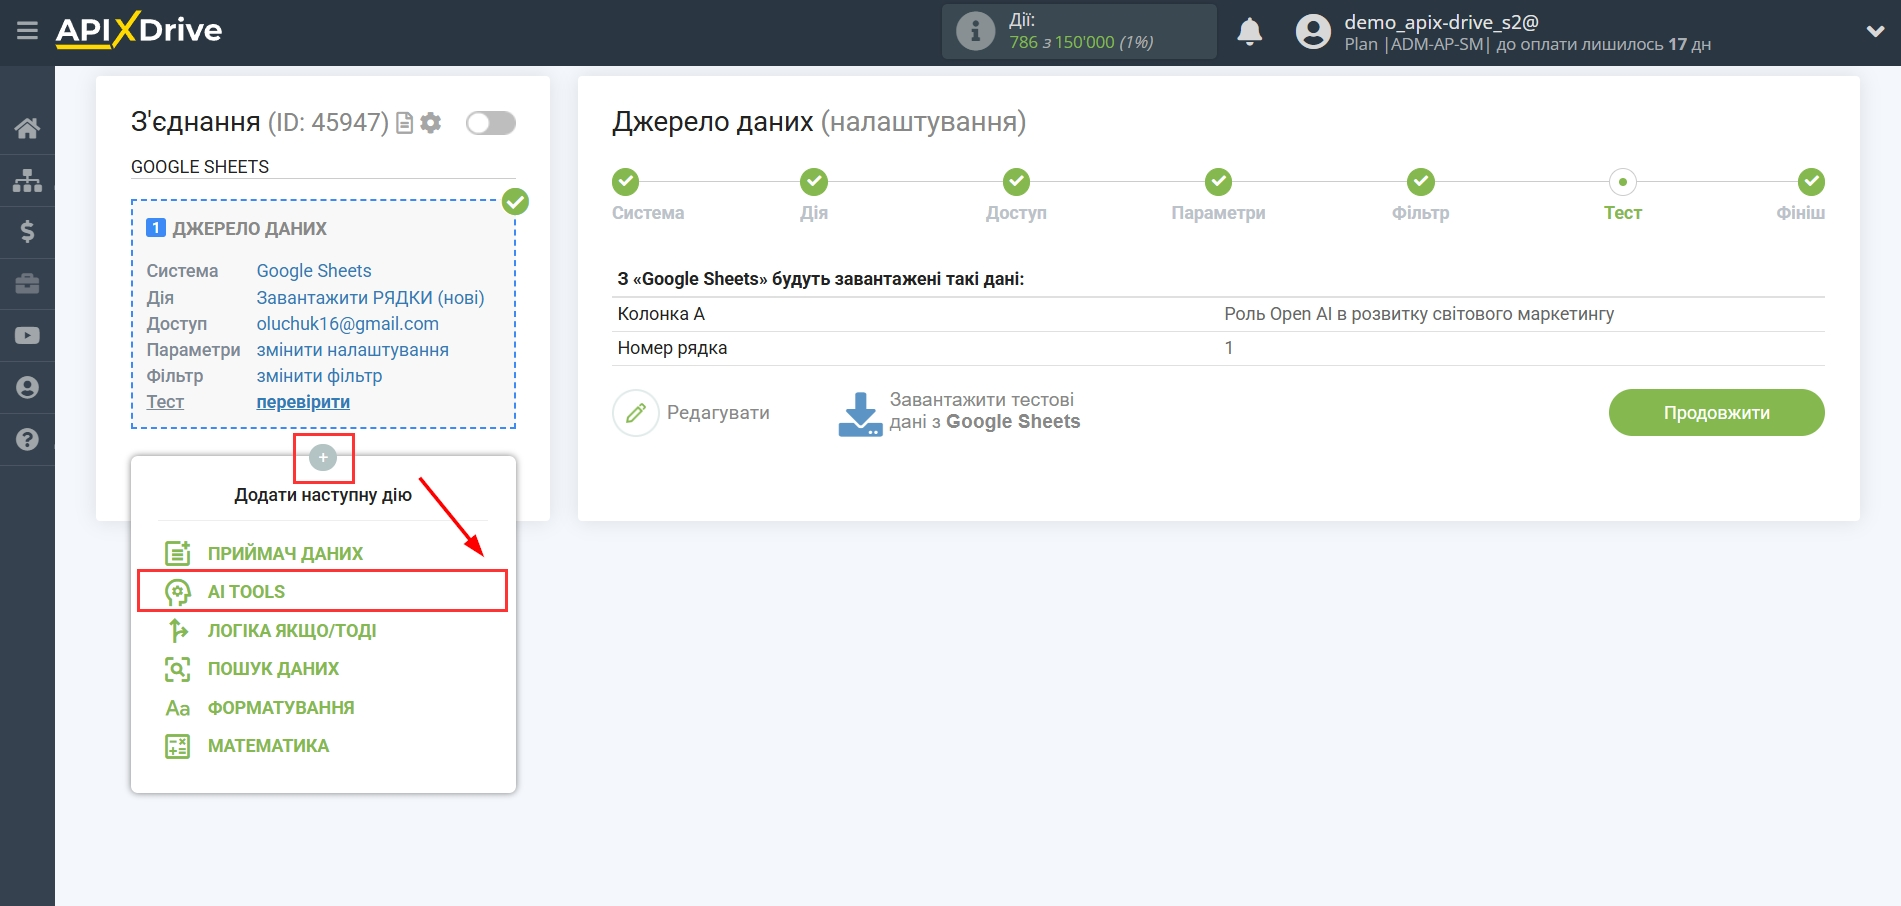Click the data search icon
The height and width of the screenshot is (906, 1901).
tap(178, 669)
